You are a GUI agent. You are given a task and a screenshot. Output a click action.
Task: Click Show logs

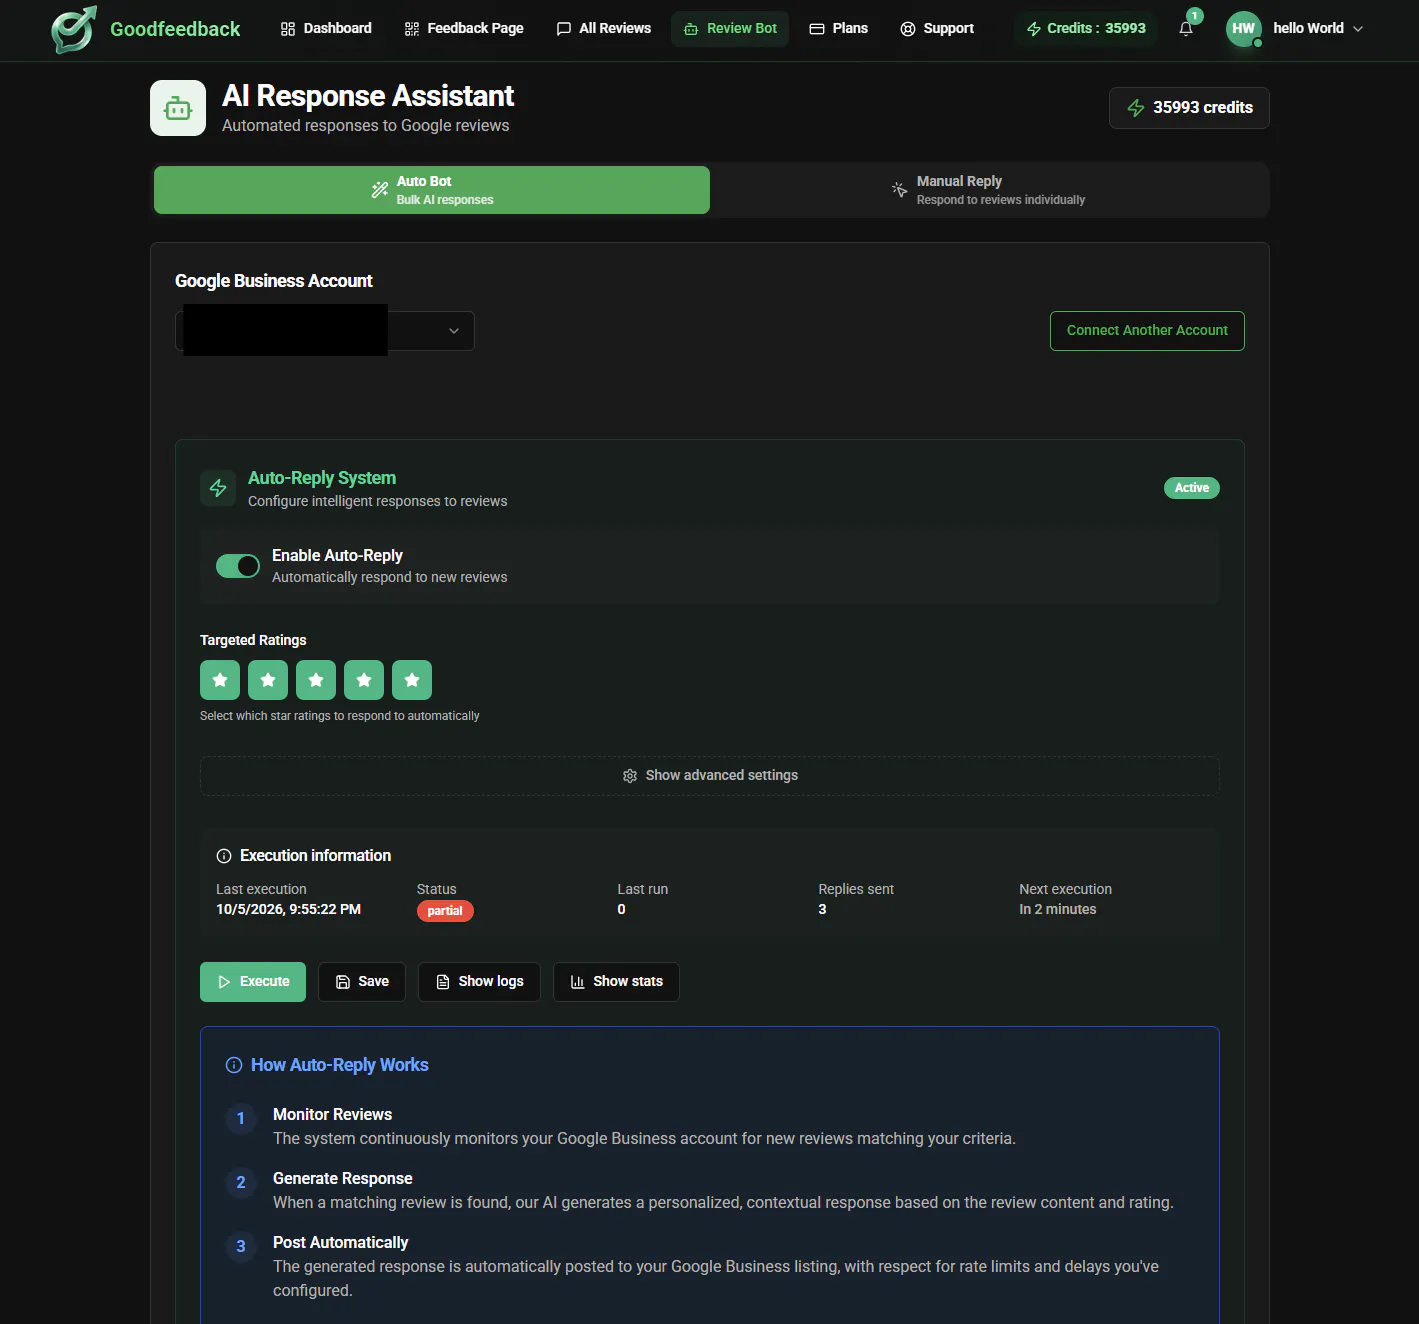[x=479, y=982]
